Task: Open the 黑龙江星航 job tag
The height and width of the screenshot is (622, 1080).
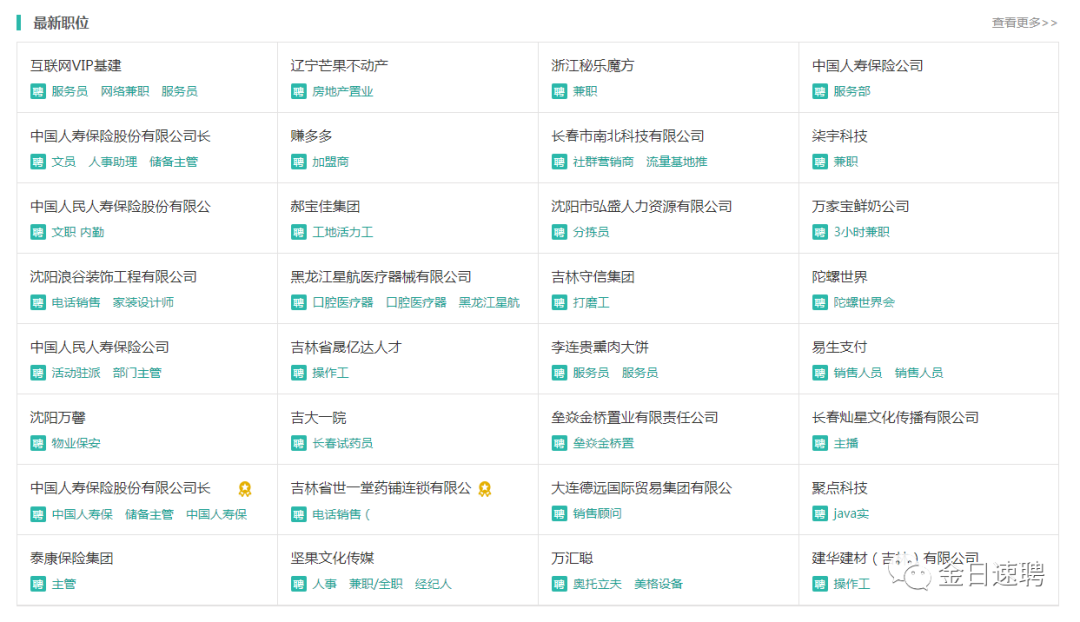Action: pyautogui.click(x=489, y=302)
